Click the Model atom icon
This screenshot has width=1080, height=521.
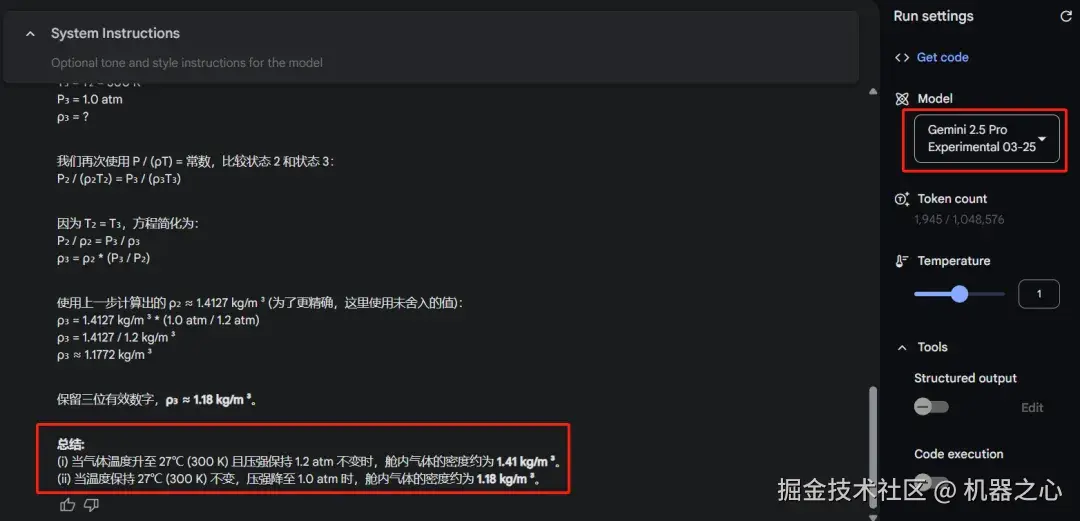[902, 99]
